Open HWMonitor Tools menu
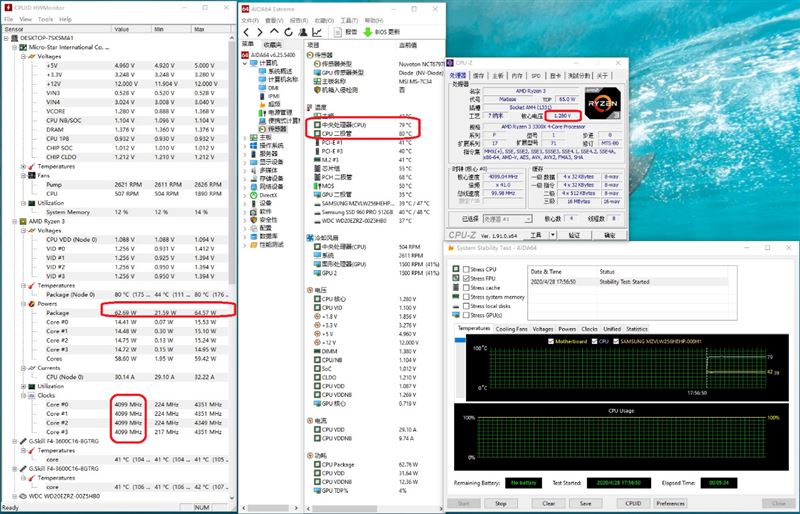Image resolution: width=800 pixels, height=514 pixels. (45, 19)
